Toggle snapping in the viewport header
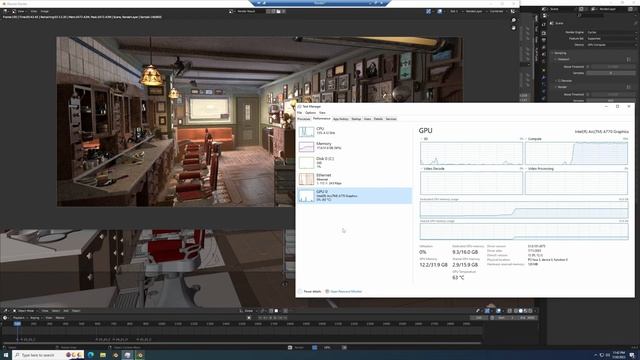Screen dimensions: 640x360 click(271, 311)
